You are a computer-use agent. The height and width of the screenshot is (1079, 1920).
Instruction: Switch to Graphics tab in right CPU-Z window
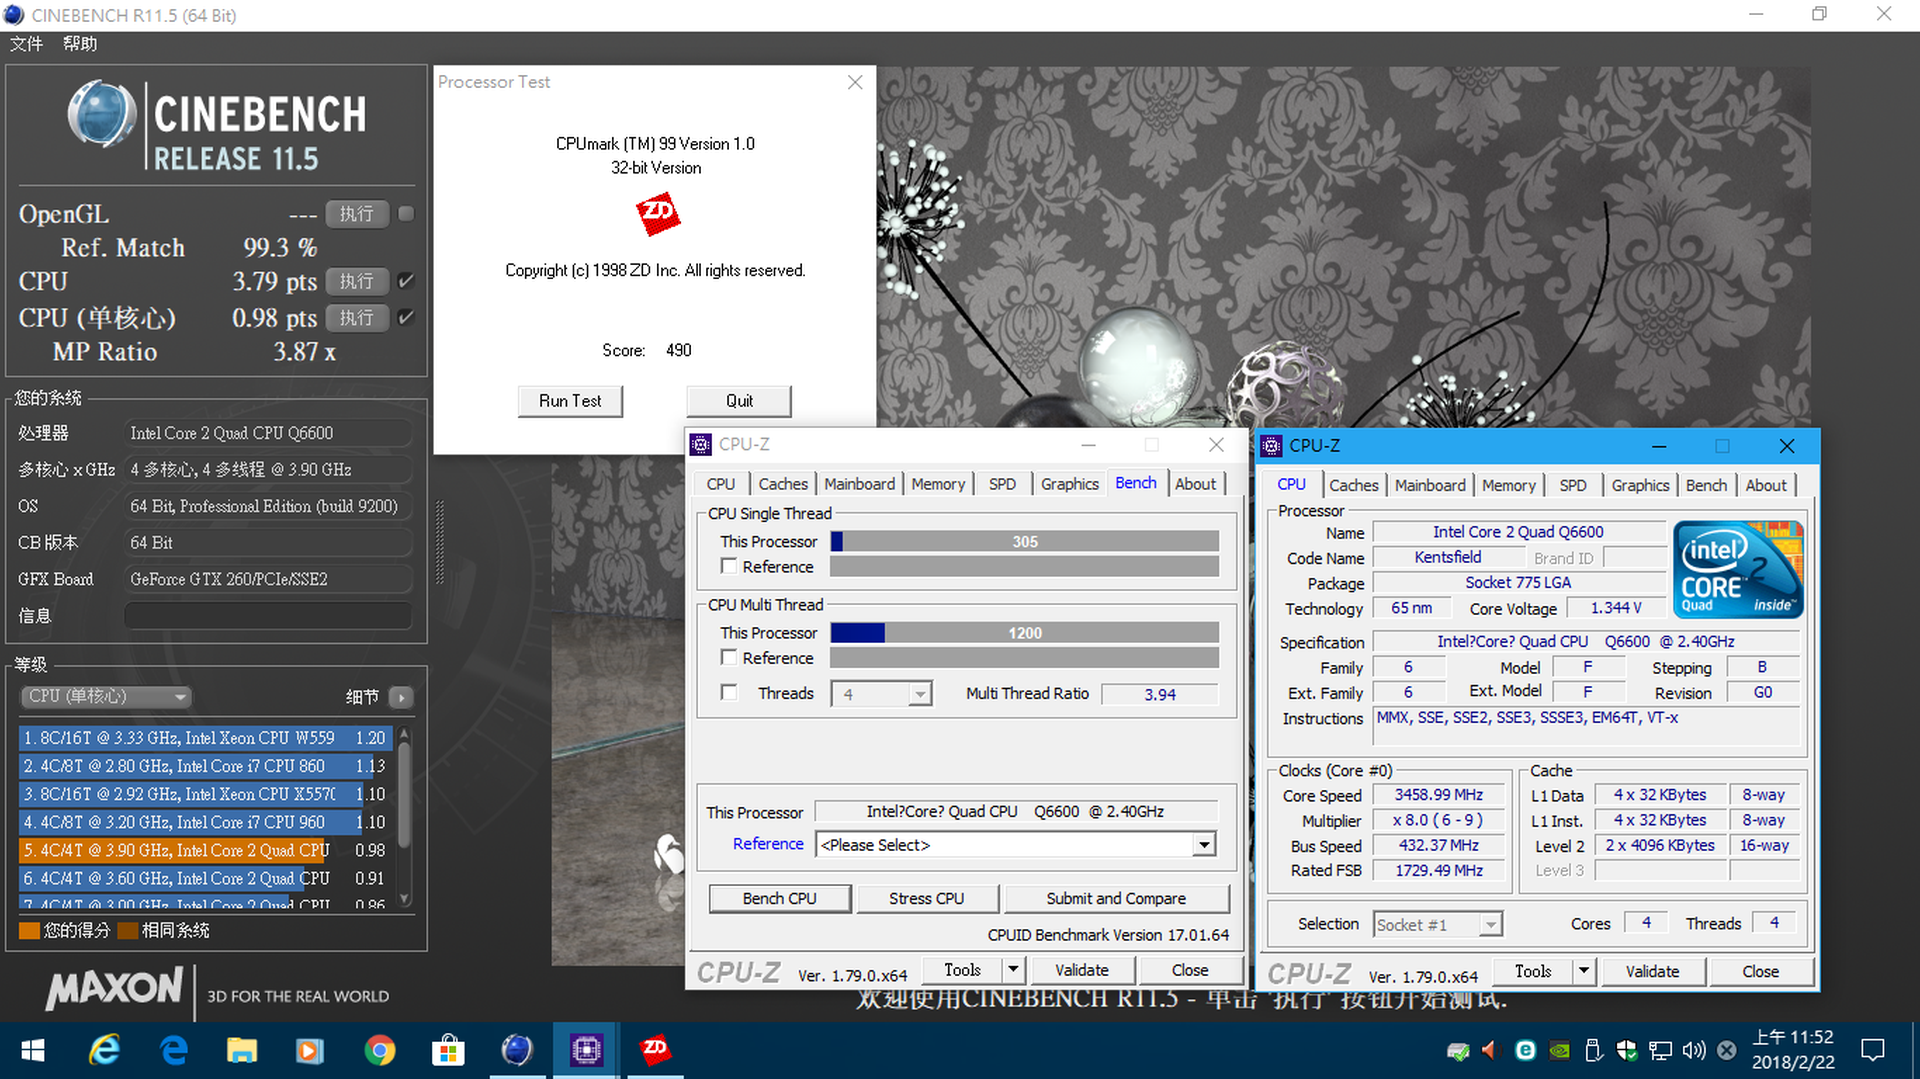(x=1640, y=485)
